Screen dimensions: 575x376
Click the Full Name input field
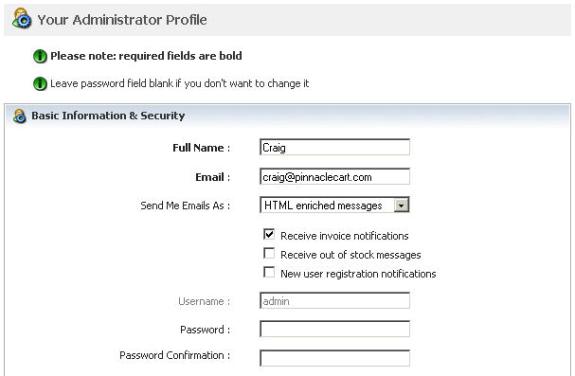click(x=334, y=147)
